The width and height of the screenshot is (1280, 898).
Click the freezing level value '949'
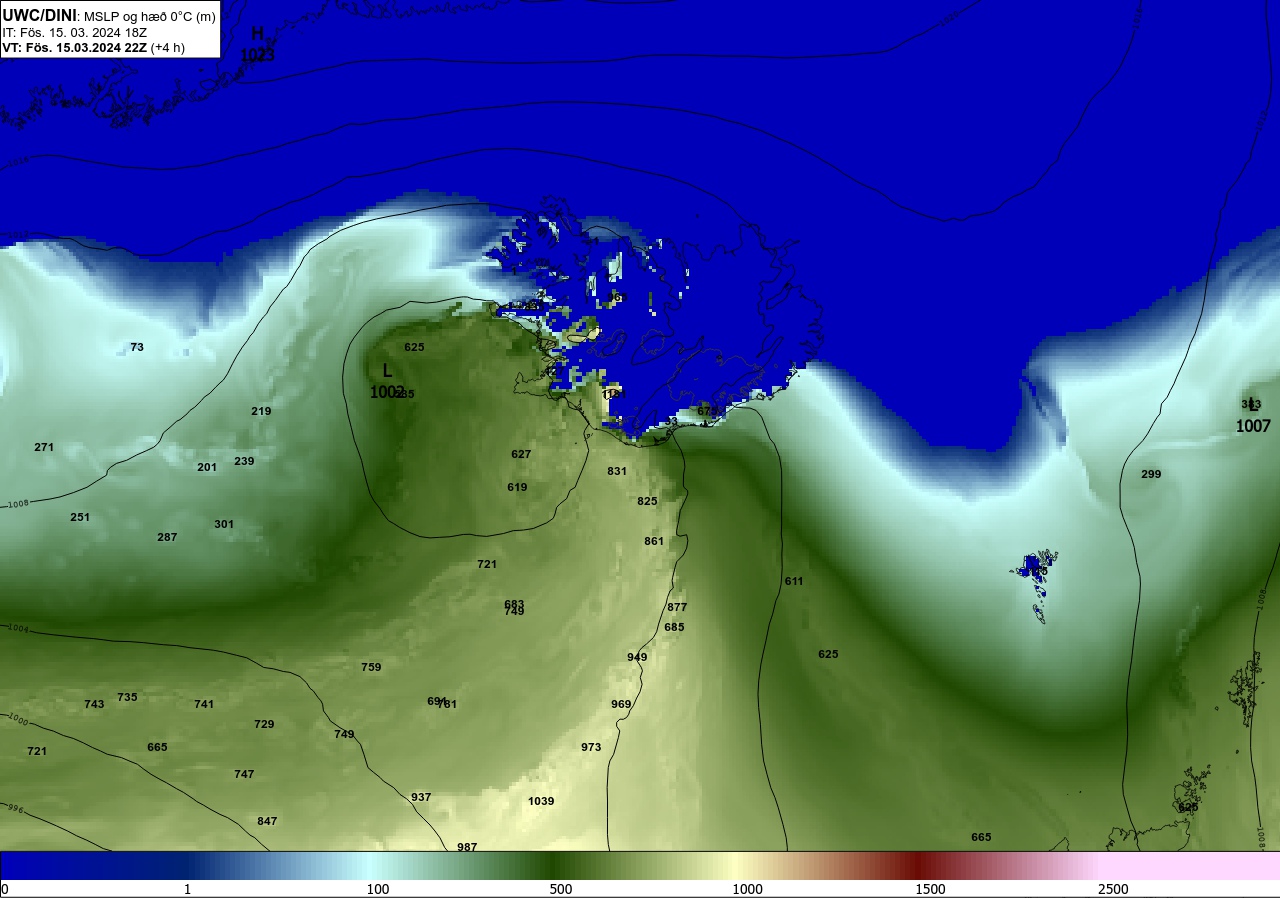(x=637, y=657)
